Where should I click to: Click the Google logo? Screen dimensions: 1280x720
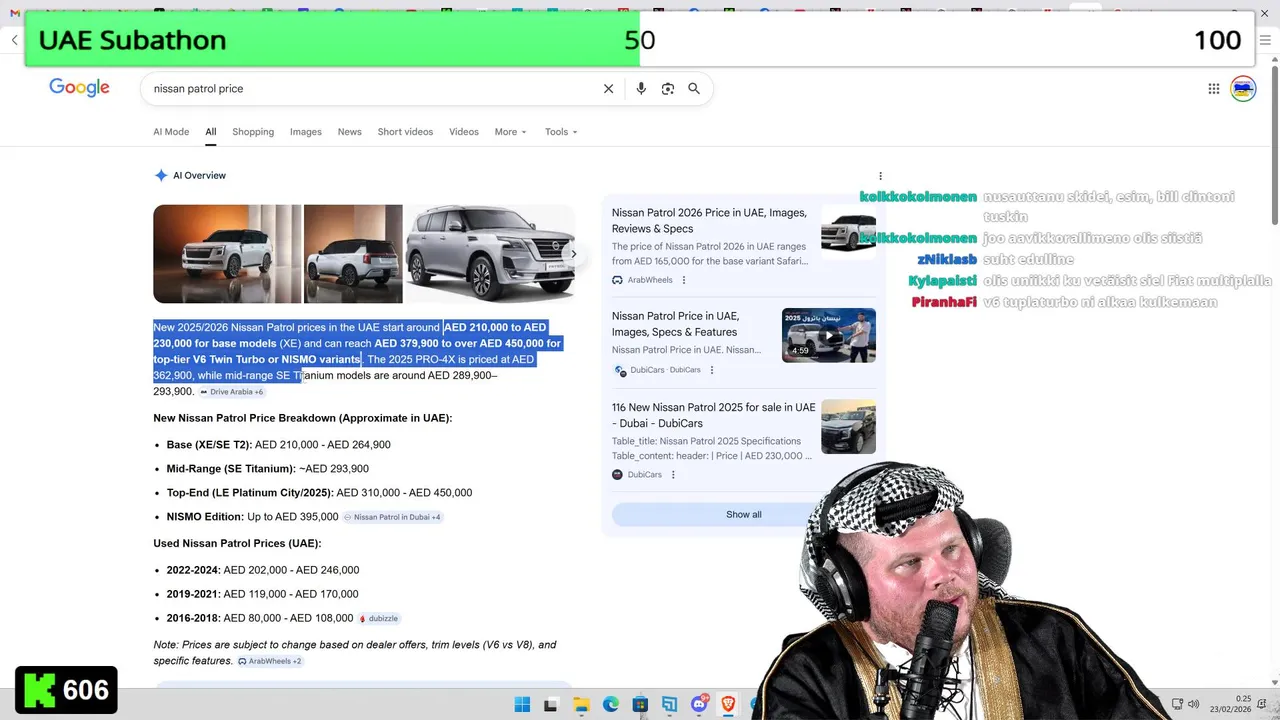[79, 88]
